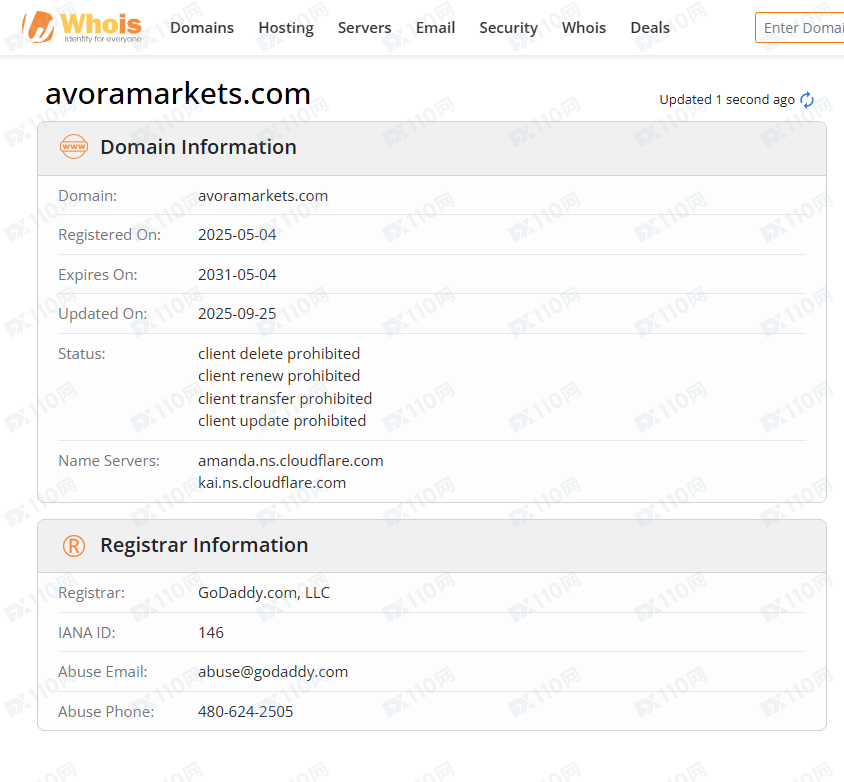Open the Domains menu

pyautogui.click(x=202, y=28)
